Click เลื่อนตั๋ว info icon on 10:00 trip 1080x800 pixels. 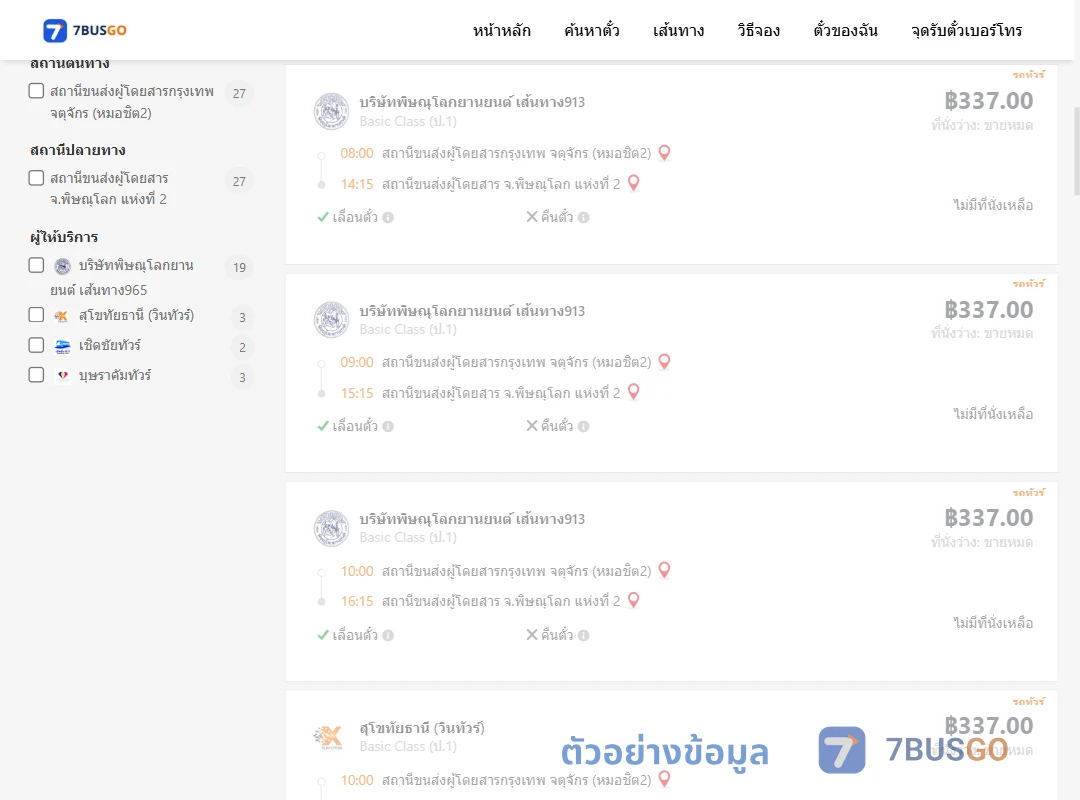[x=388, y=635]
